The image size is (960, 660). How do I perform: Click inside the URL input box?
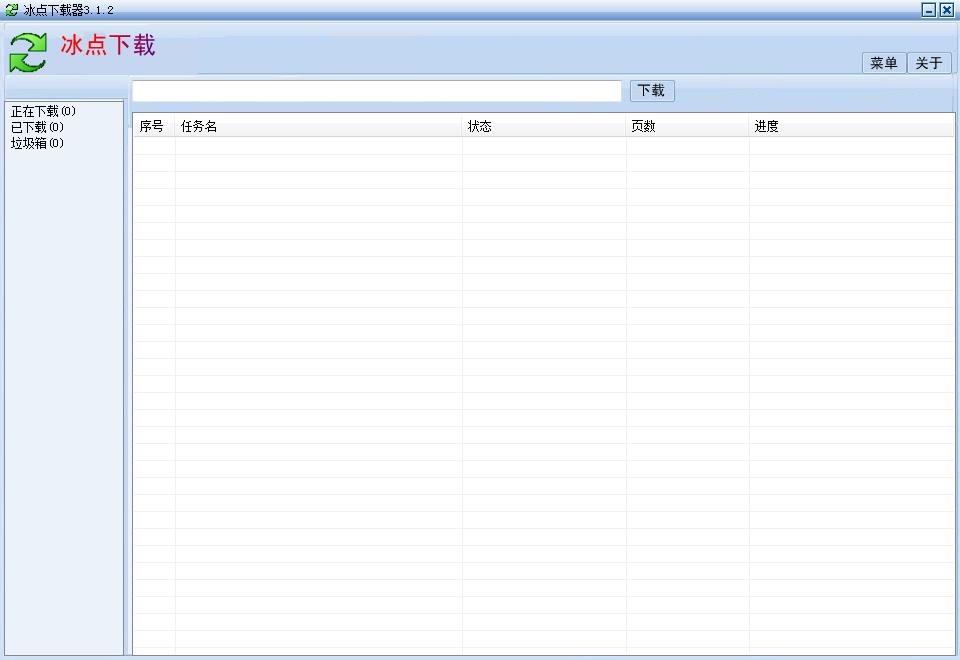(x=375, y=90)
